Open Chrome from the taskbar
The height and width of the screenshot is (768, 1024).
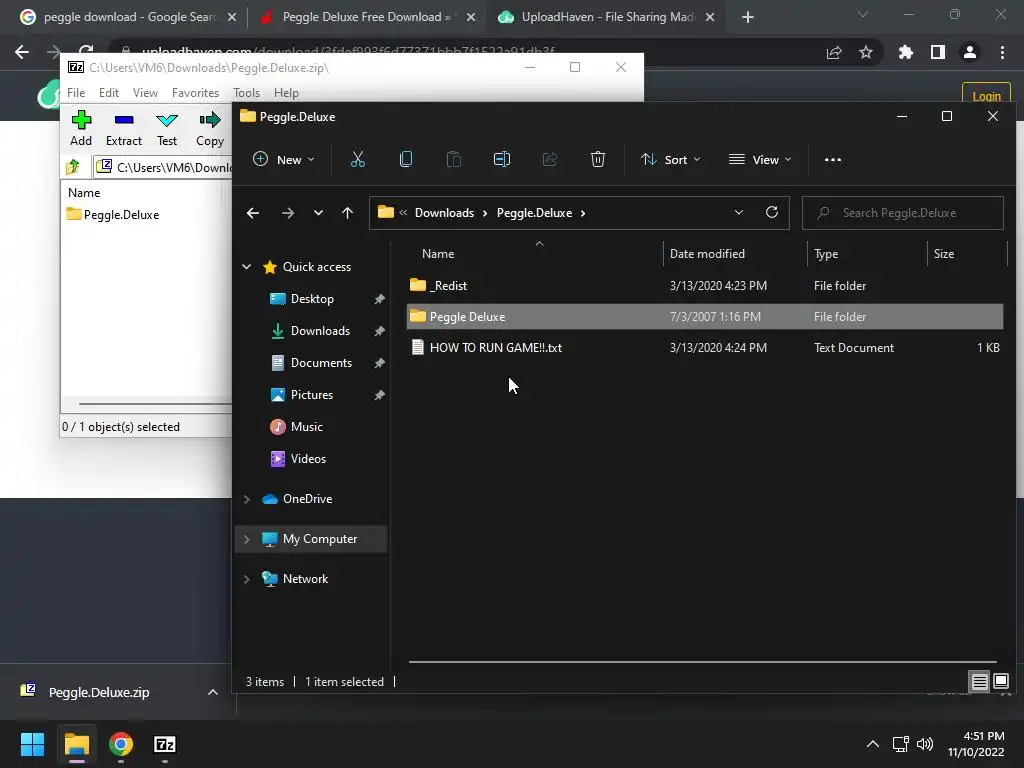(121, 744)
